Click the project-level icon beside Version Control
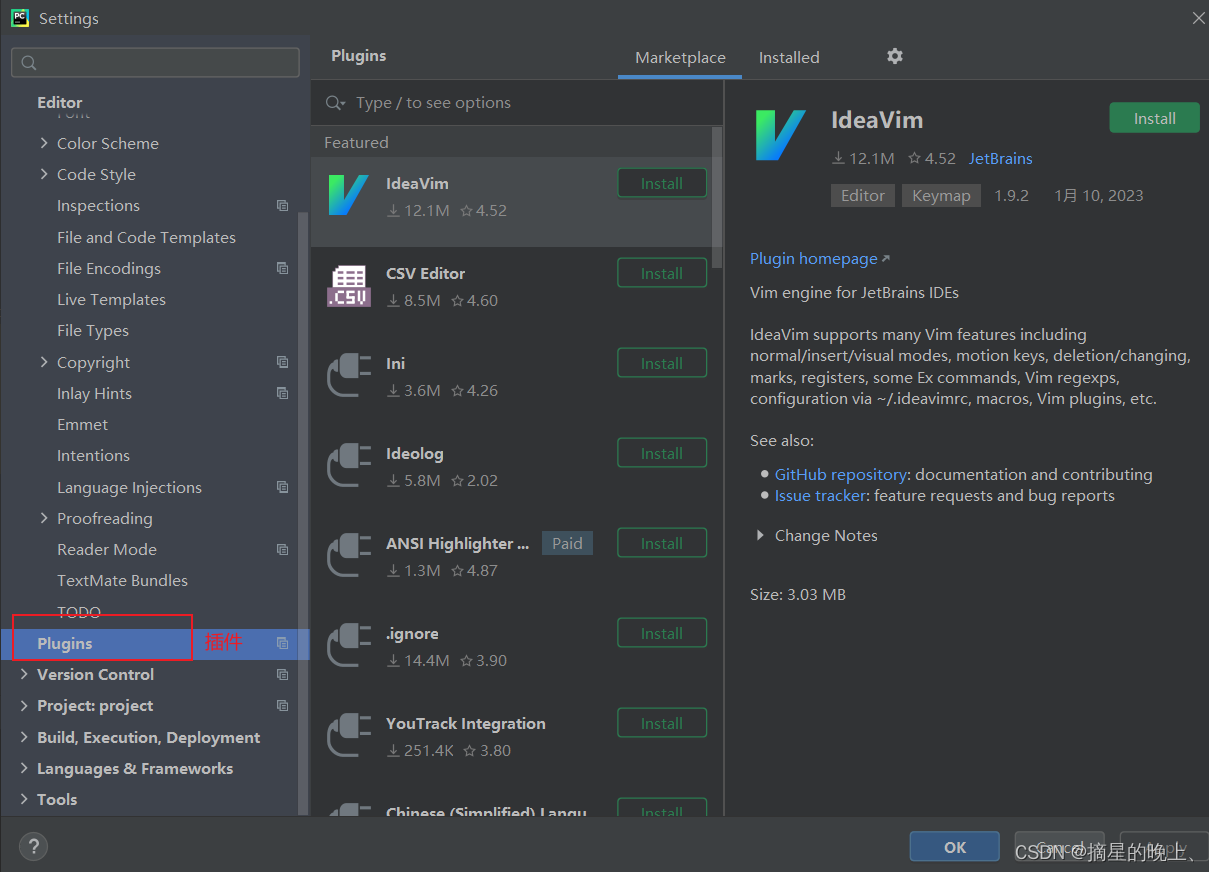 tap(282, 674)
